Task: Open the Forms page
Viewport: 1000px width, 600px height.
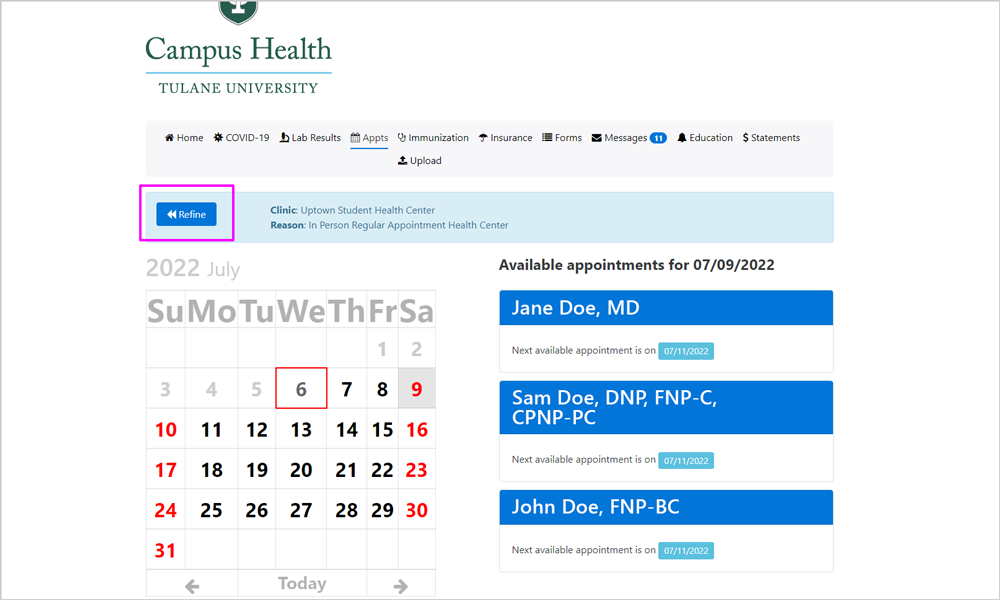Action: tap(562, 138)
